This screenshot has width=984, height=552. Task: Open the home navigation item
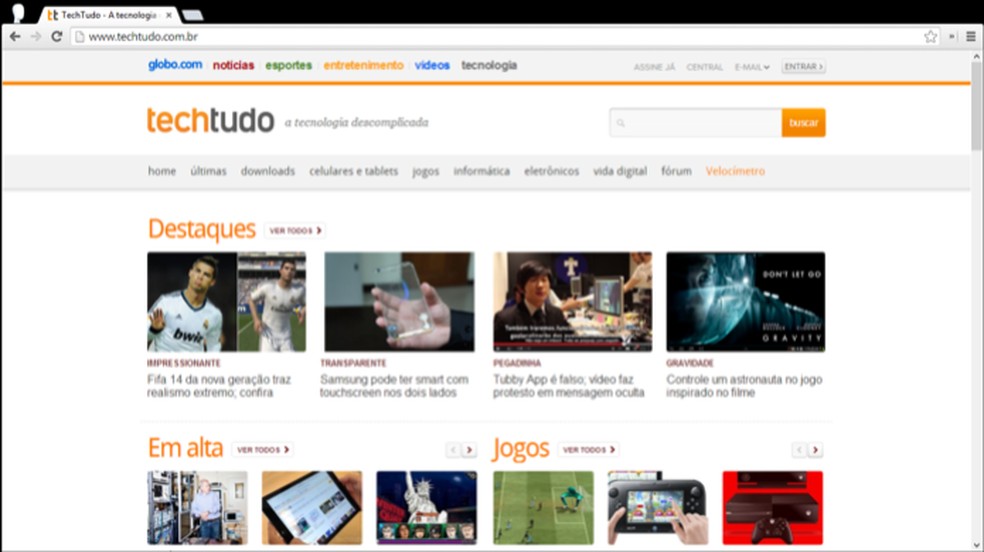162,171
